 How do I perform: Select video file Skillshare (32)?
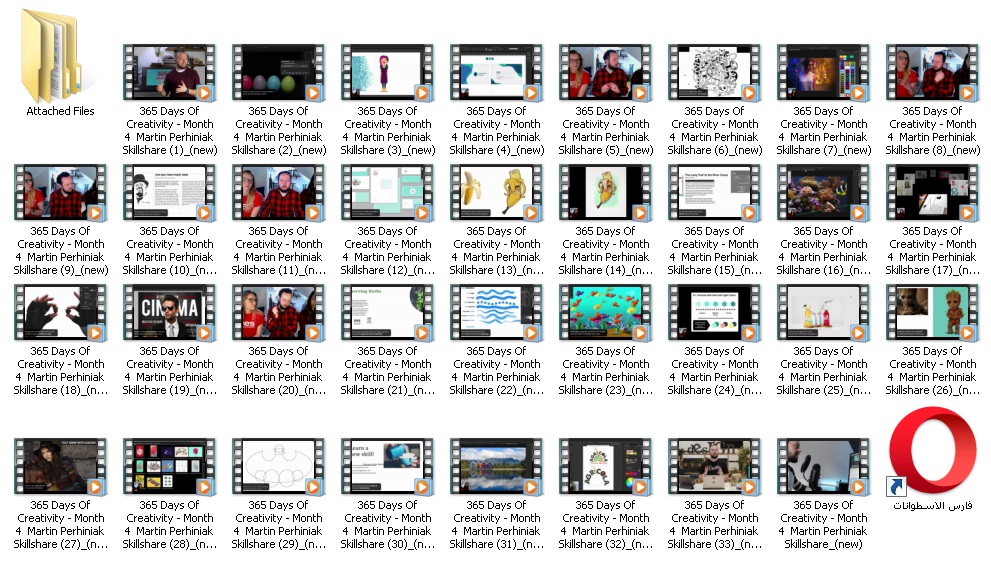click(605, 466)
